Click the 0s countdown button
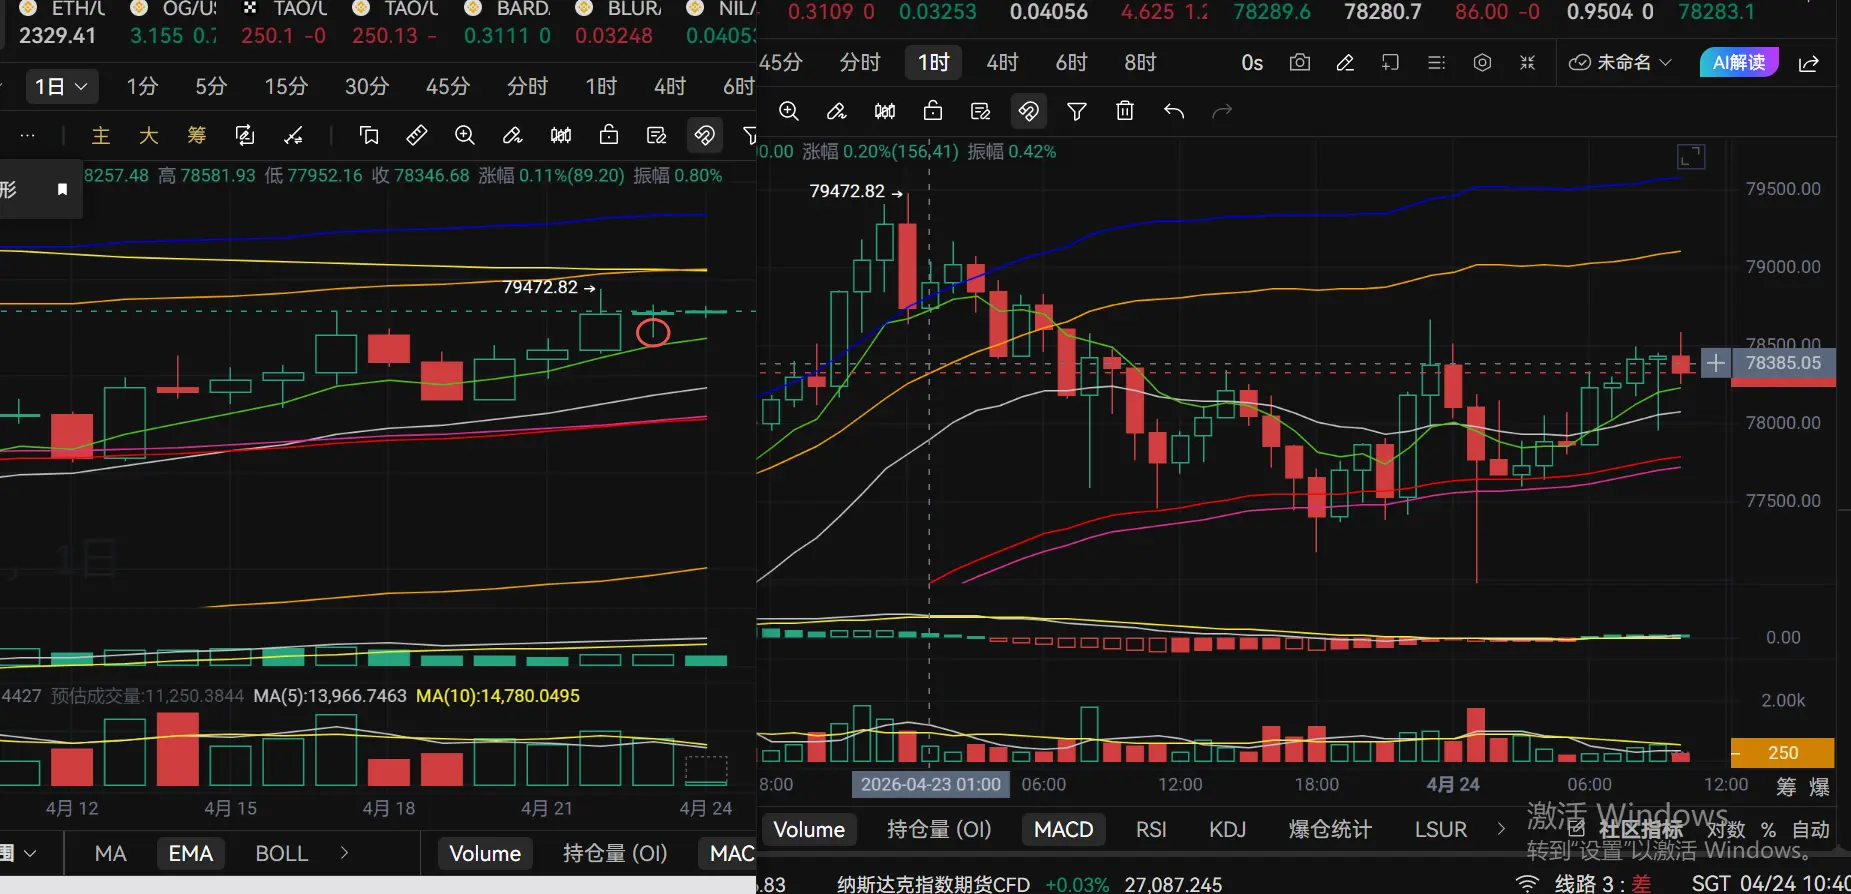 pos(1252,63)
